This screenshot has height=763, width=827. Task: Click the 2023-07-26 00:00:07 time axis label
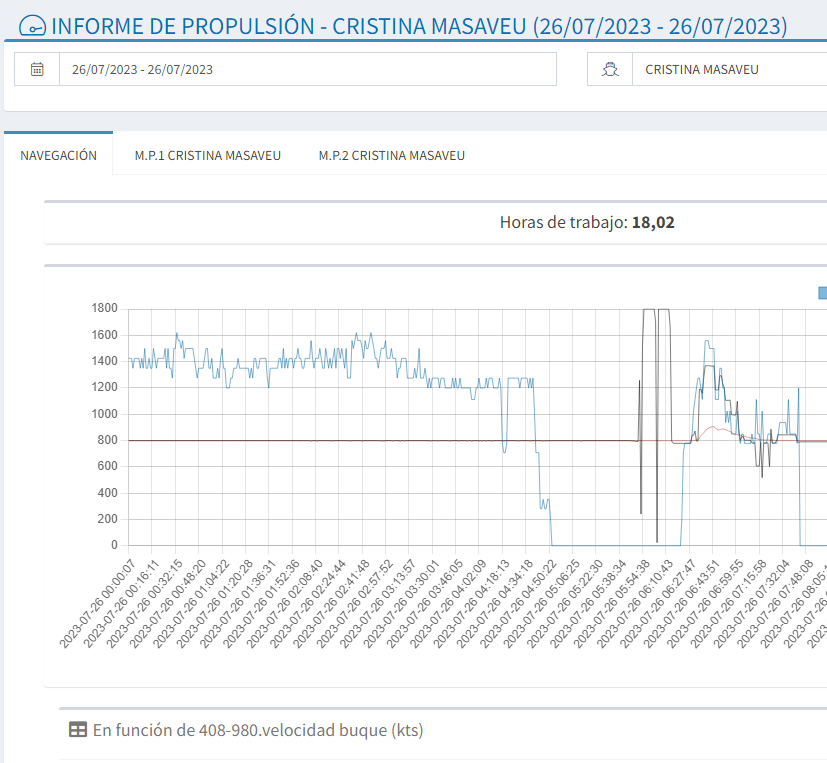[98, 604]
